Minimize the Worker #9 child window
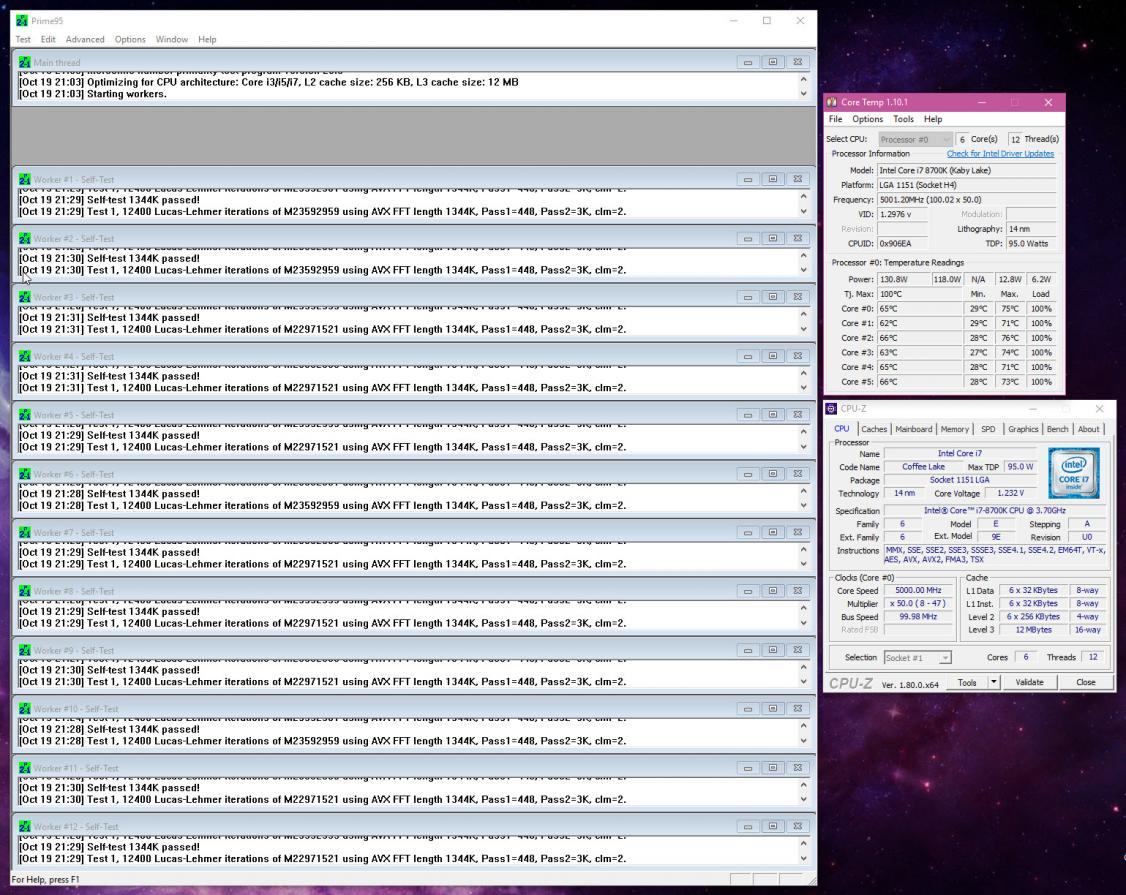 click(x=748, y=650)
